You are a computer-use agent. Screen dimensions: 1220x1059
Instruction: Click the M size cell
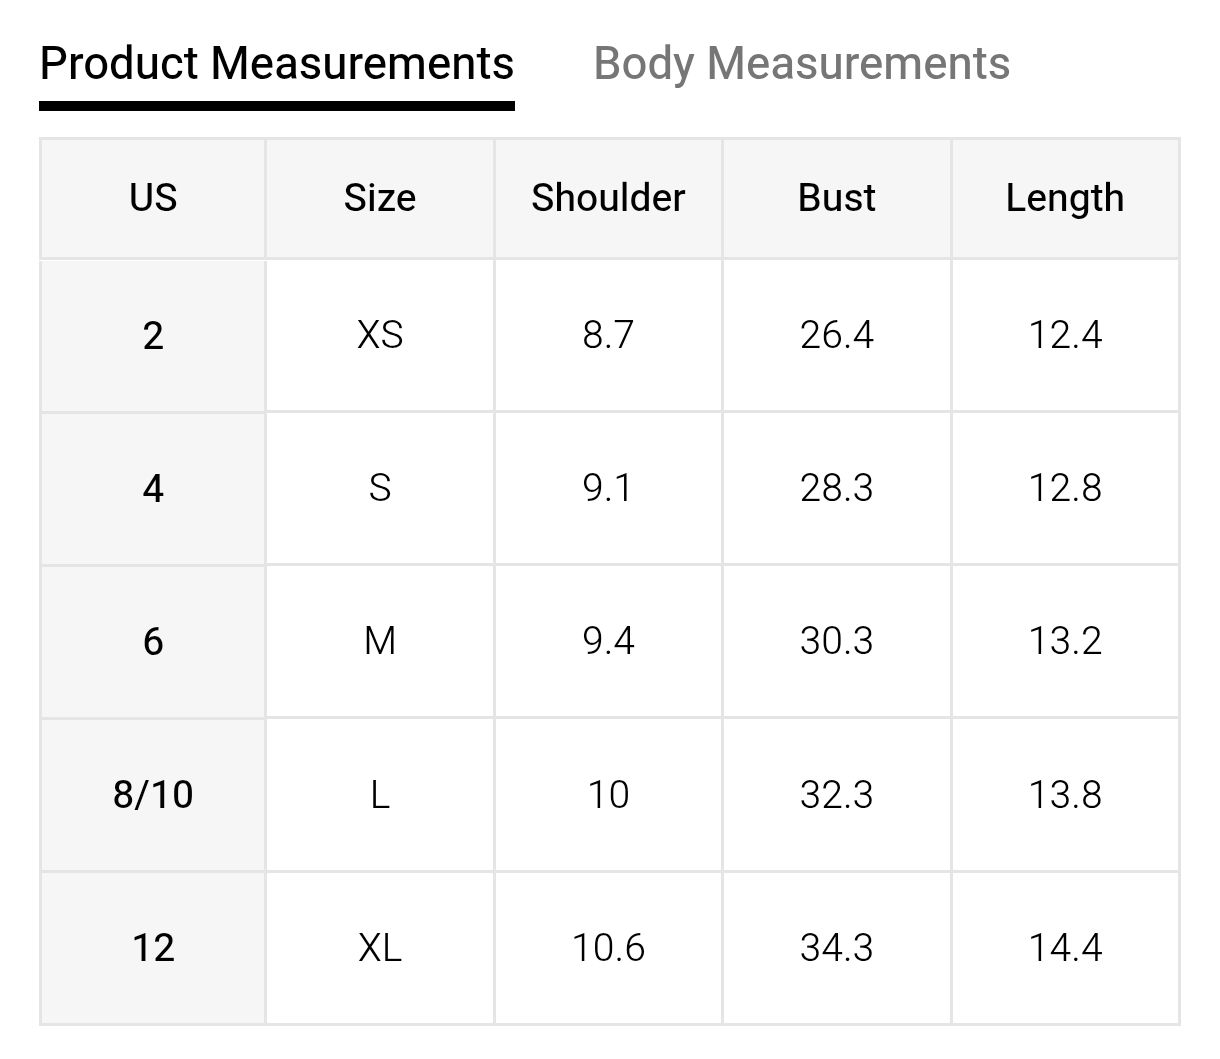tap(380, 641)
